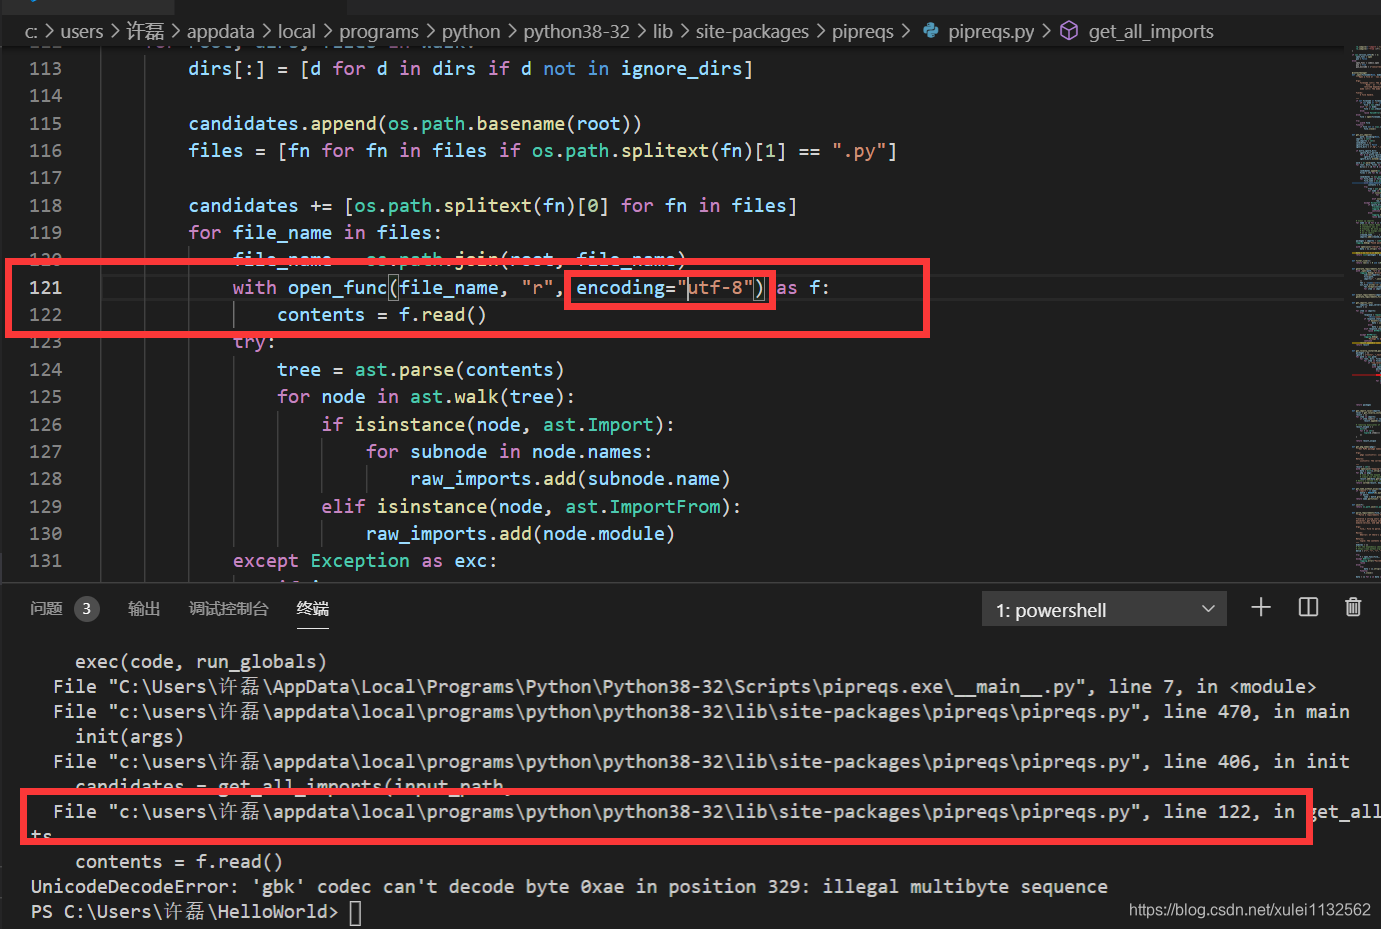Click line number 121 in gutter
The image size is (1381, 929).
click(45, 288)
